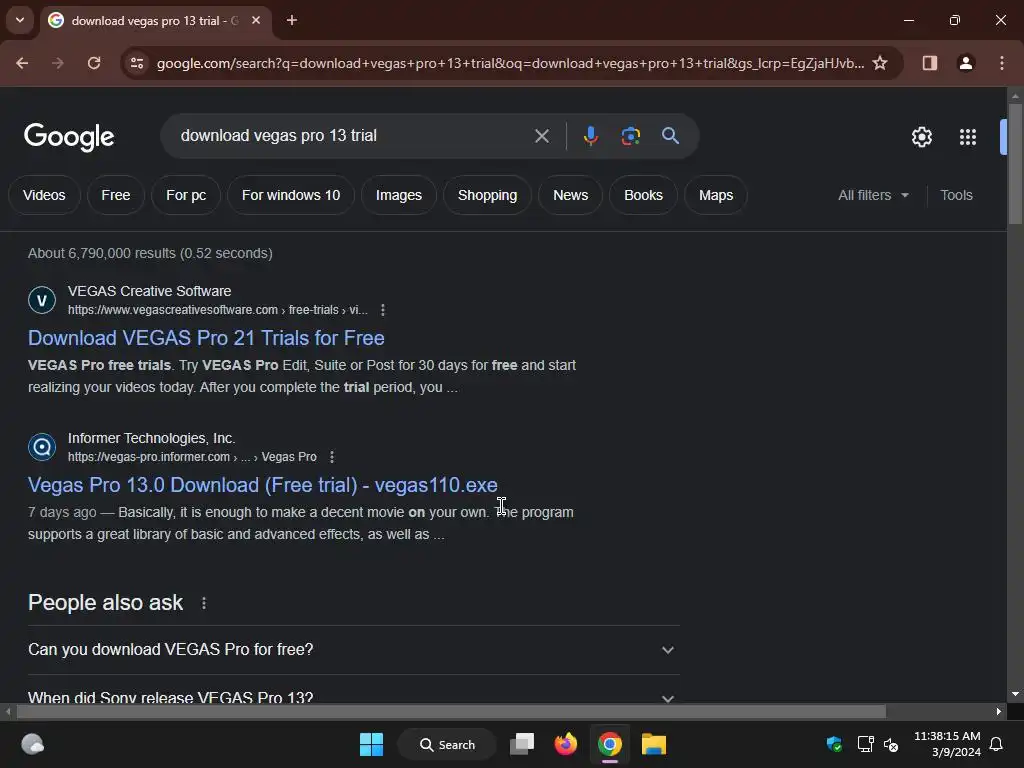Open Chrome three-dot menu
Viewport: 1024px width, 768px height.
coord(1002,63)
